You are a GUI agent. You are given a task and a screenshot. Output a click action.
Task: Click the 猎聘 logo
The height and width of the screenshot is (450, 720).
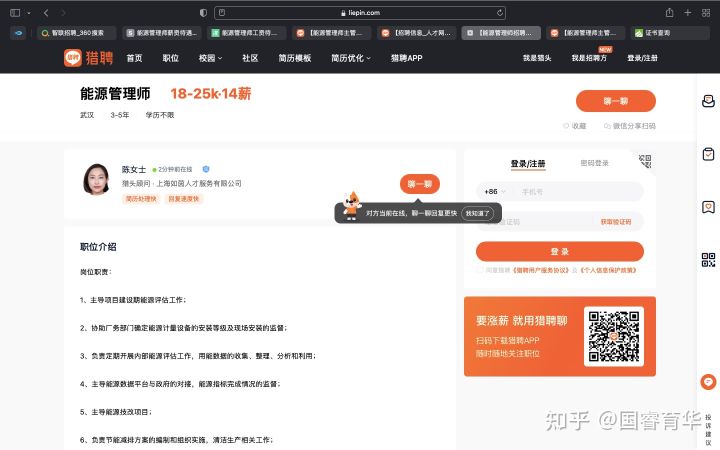(x=88, y=58)
